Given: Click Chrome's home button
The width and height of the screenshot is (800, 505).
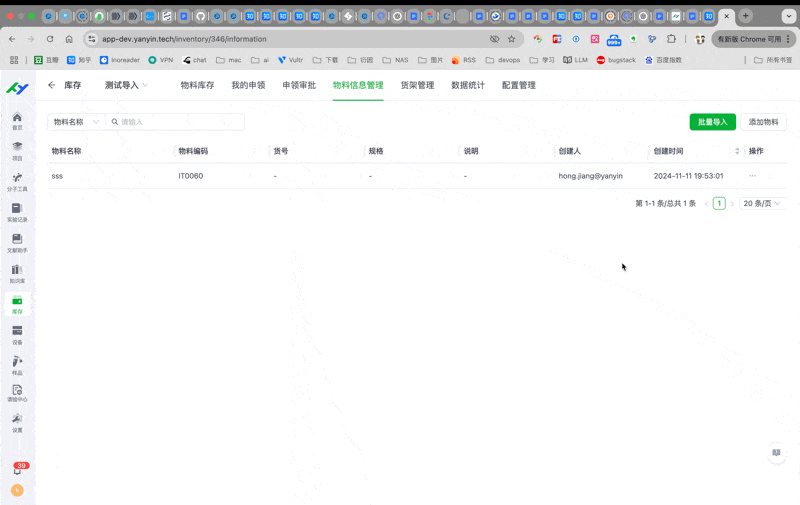Looking at the screenshot, I should click(69, 39).
